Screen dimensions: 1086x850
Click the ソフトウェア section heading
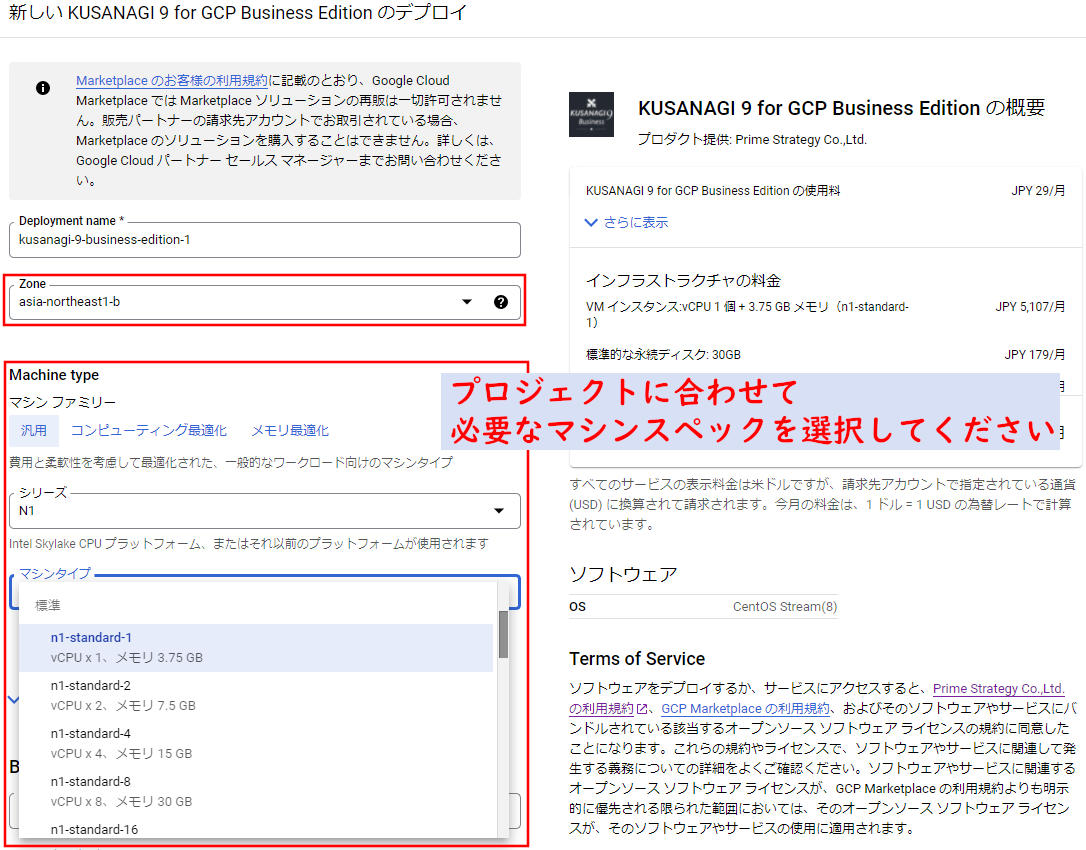(623, 574)
